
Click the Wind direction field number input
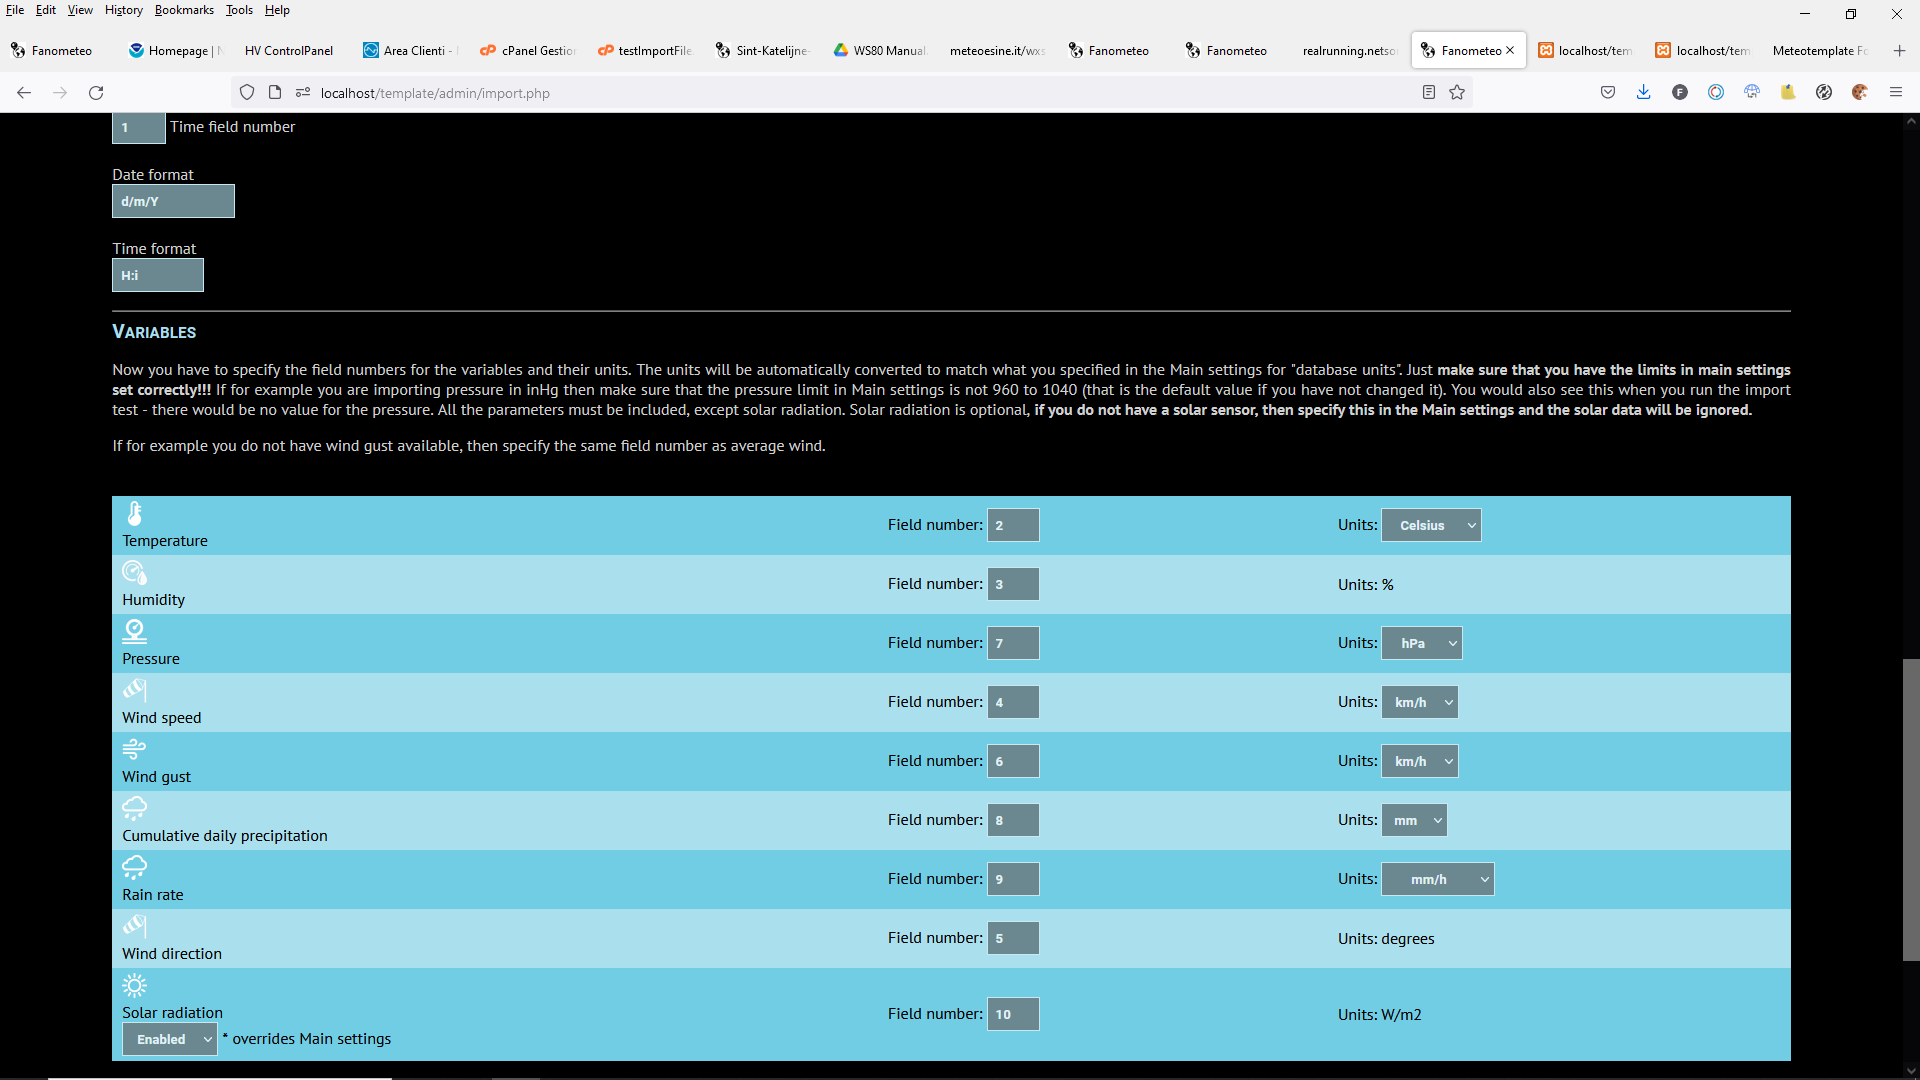tap(1013, 938)
